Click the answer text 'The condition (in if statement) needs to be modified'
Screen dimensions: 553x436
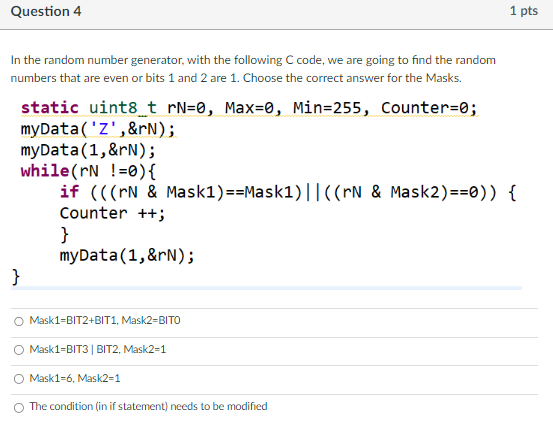point(148,406)
